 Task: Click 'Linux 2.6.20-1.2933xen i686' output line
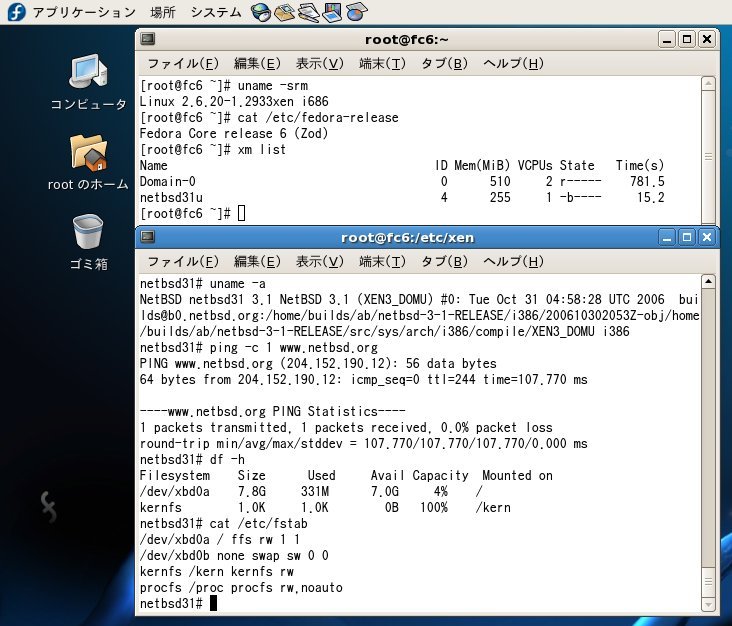[234, 101]
